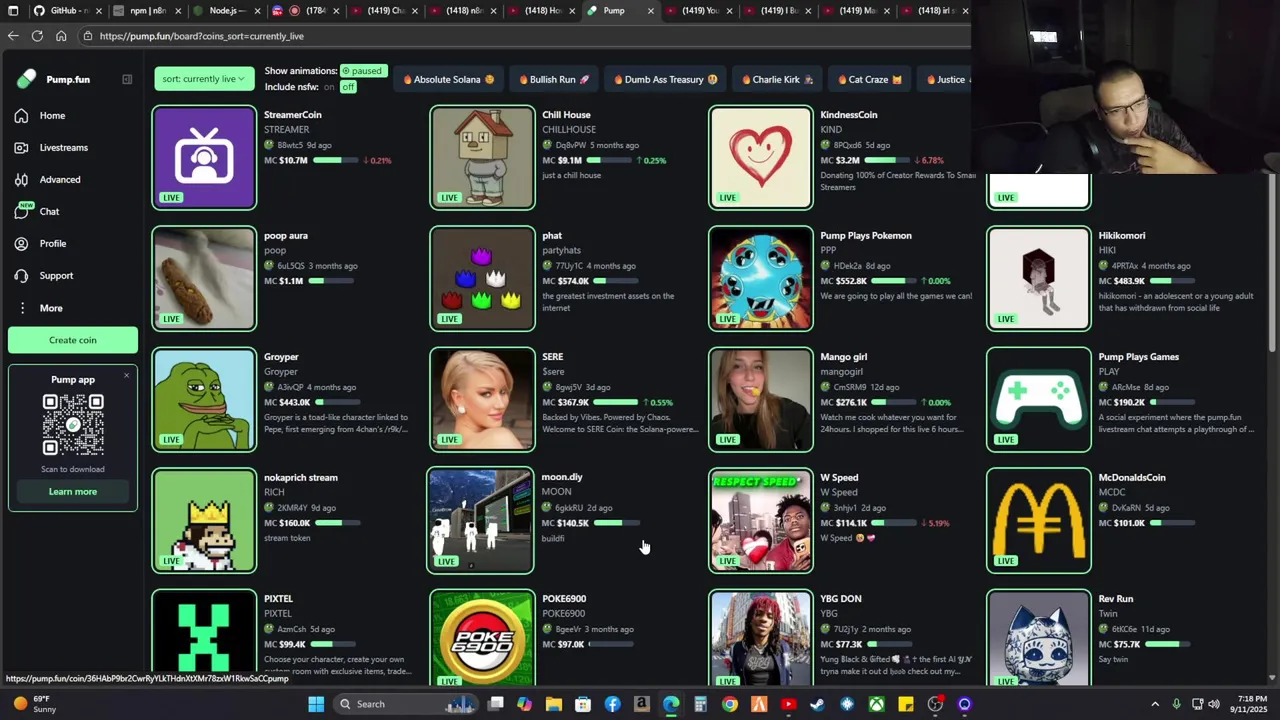The width and height of the screenshot is (1280, 720).
Task: Open the sort: currently live dropdown
Action: 204,79
